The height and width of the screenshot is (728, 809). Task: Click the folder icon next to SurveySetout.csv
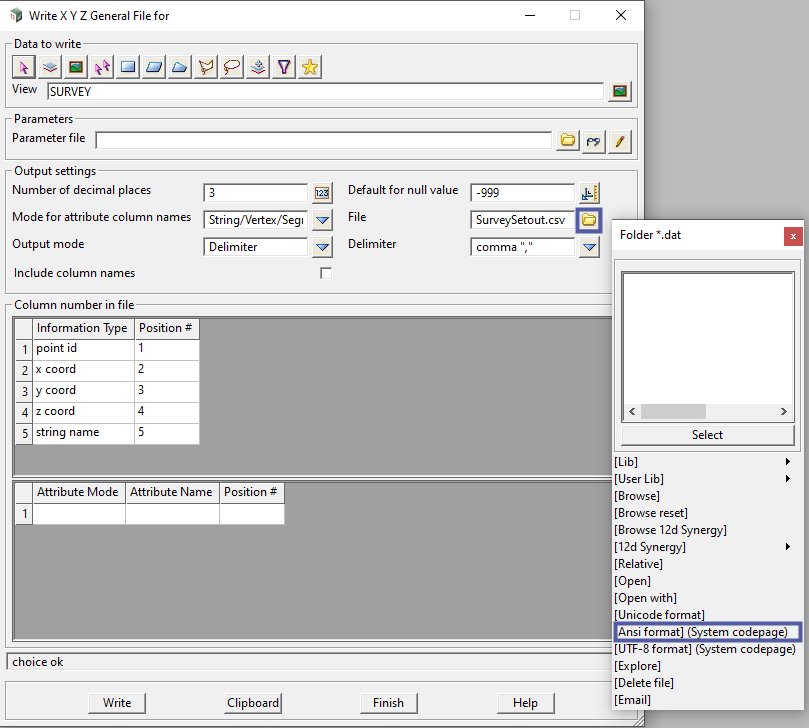(590, 220)
